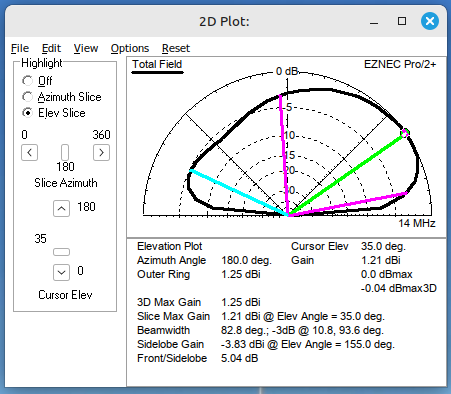The height and width of the screenshot is (394, 451).
Task: Click the -0.04 dBmax3D value
Action: click(x=398, y=288)
